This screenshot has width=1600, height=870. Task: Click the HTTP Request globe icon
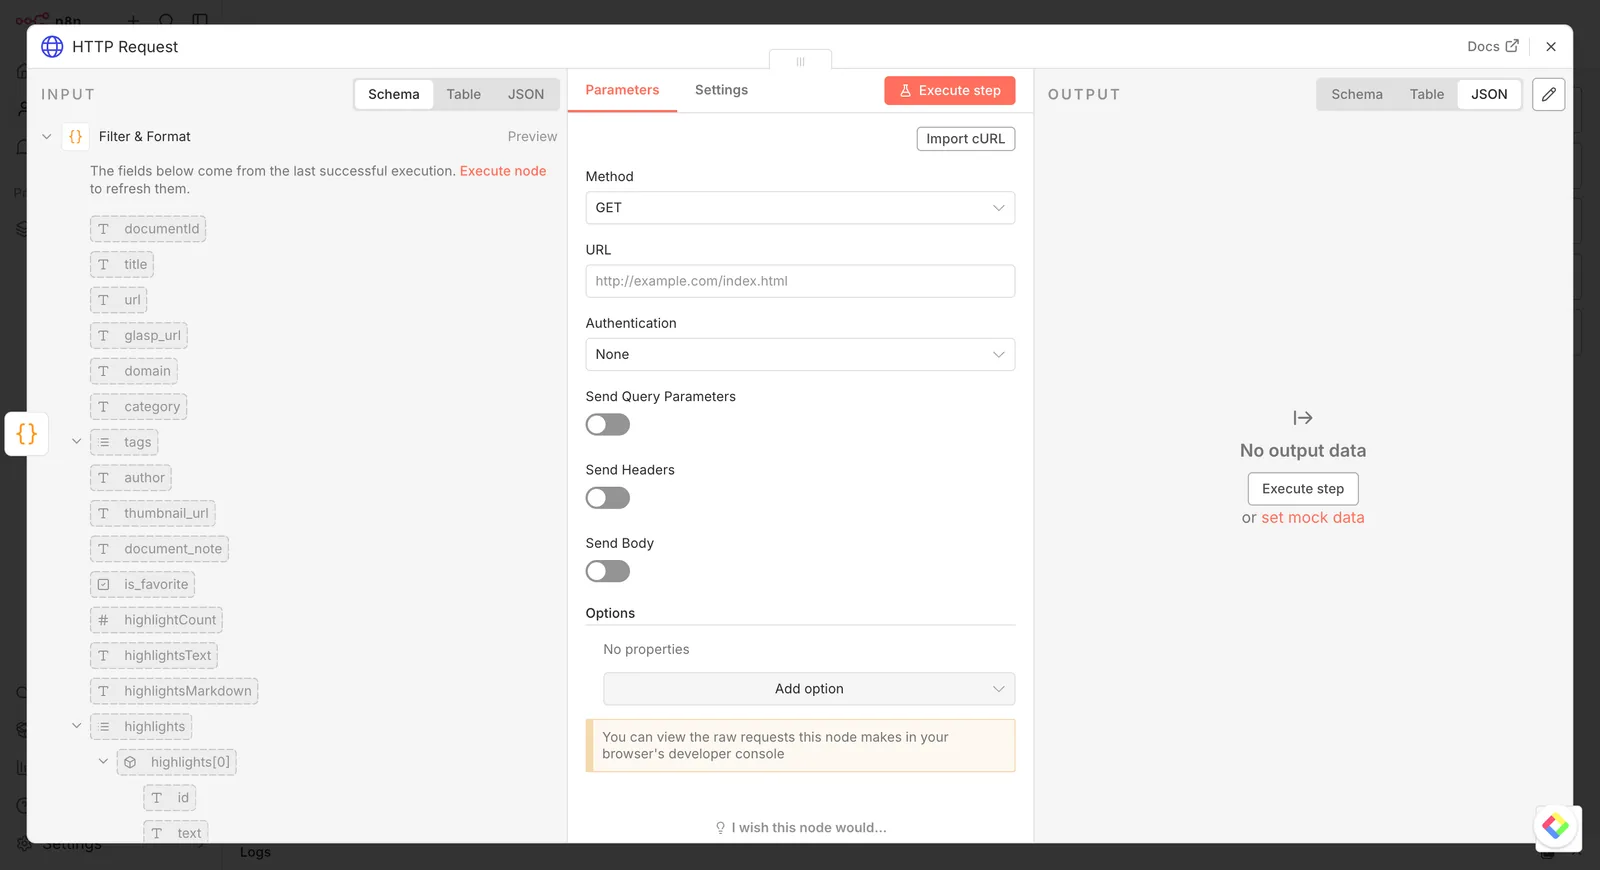coord(52,46)
